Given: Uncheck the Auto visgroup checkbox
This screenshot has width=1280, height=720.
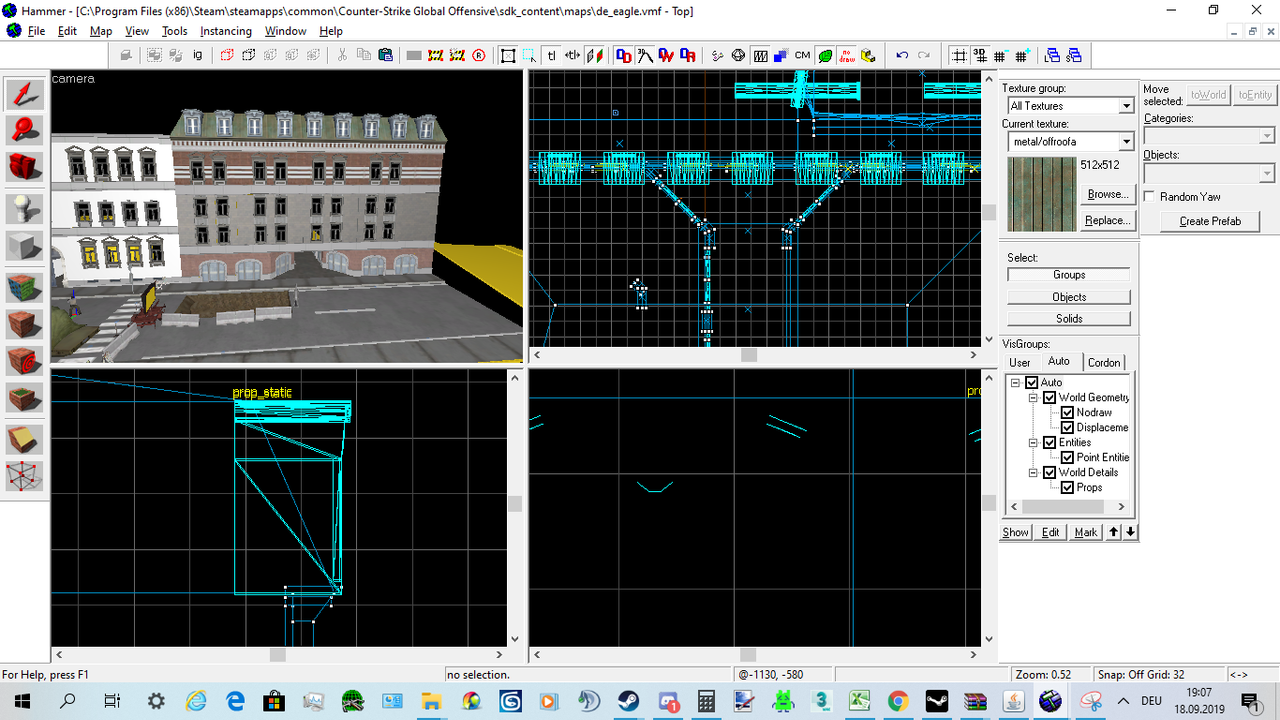Looking at the screenshot, I should coord(1032,383).
